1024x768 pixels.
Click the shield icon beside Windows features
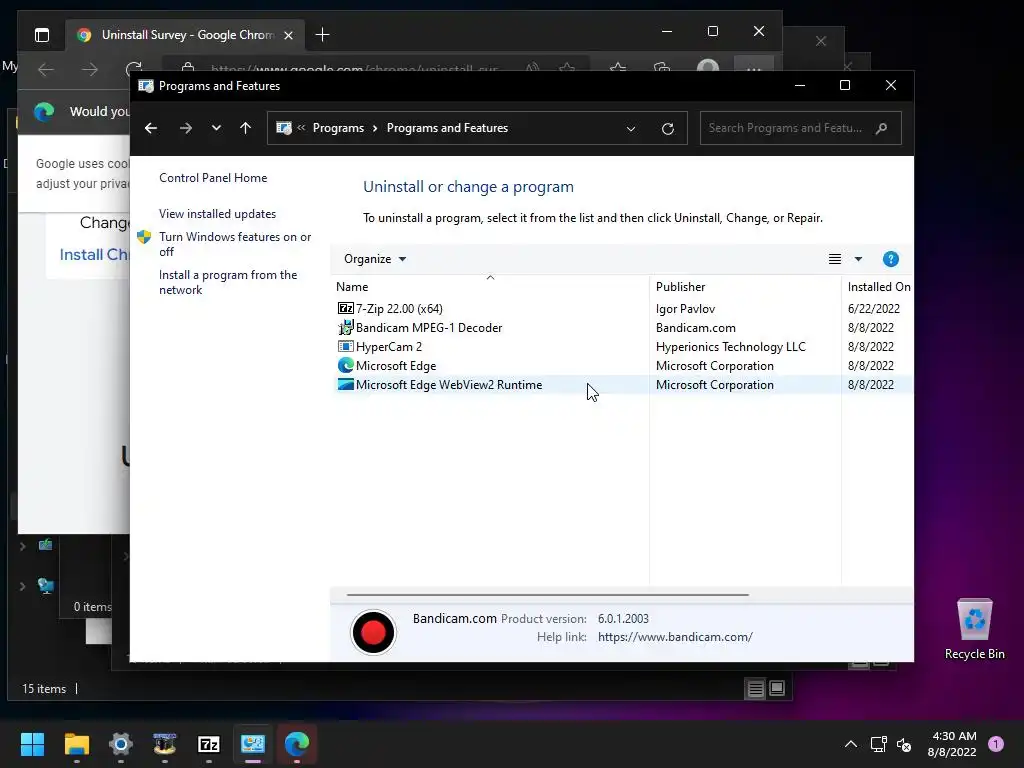coord(144,237)
